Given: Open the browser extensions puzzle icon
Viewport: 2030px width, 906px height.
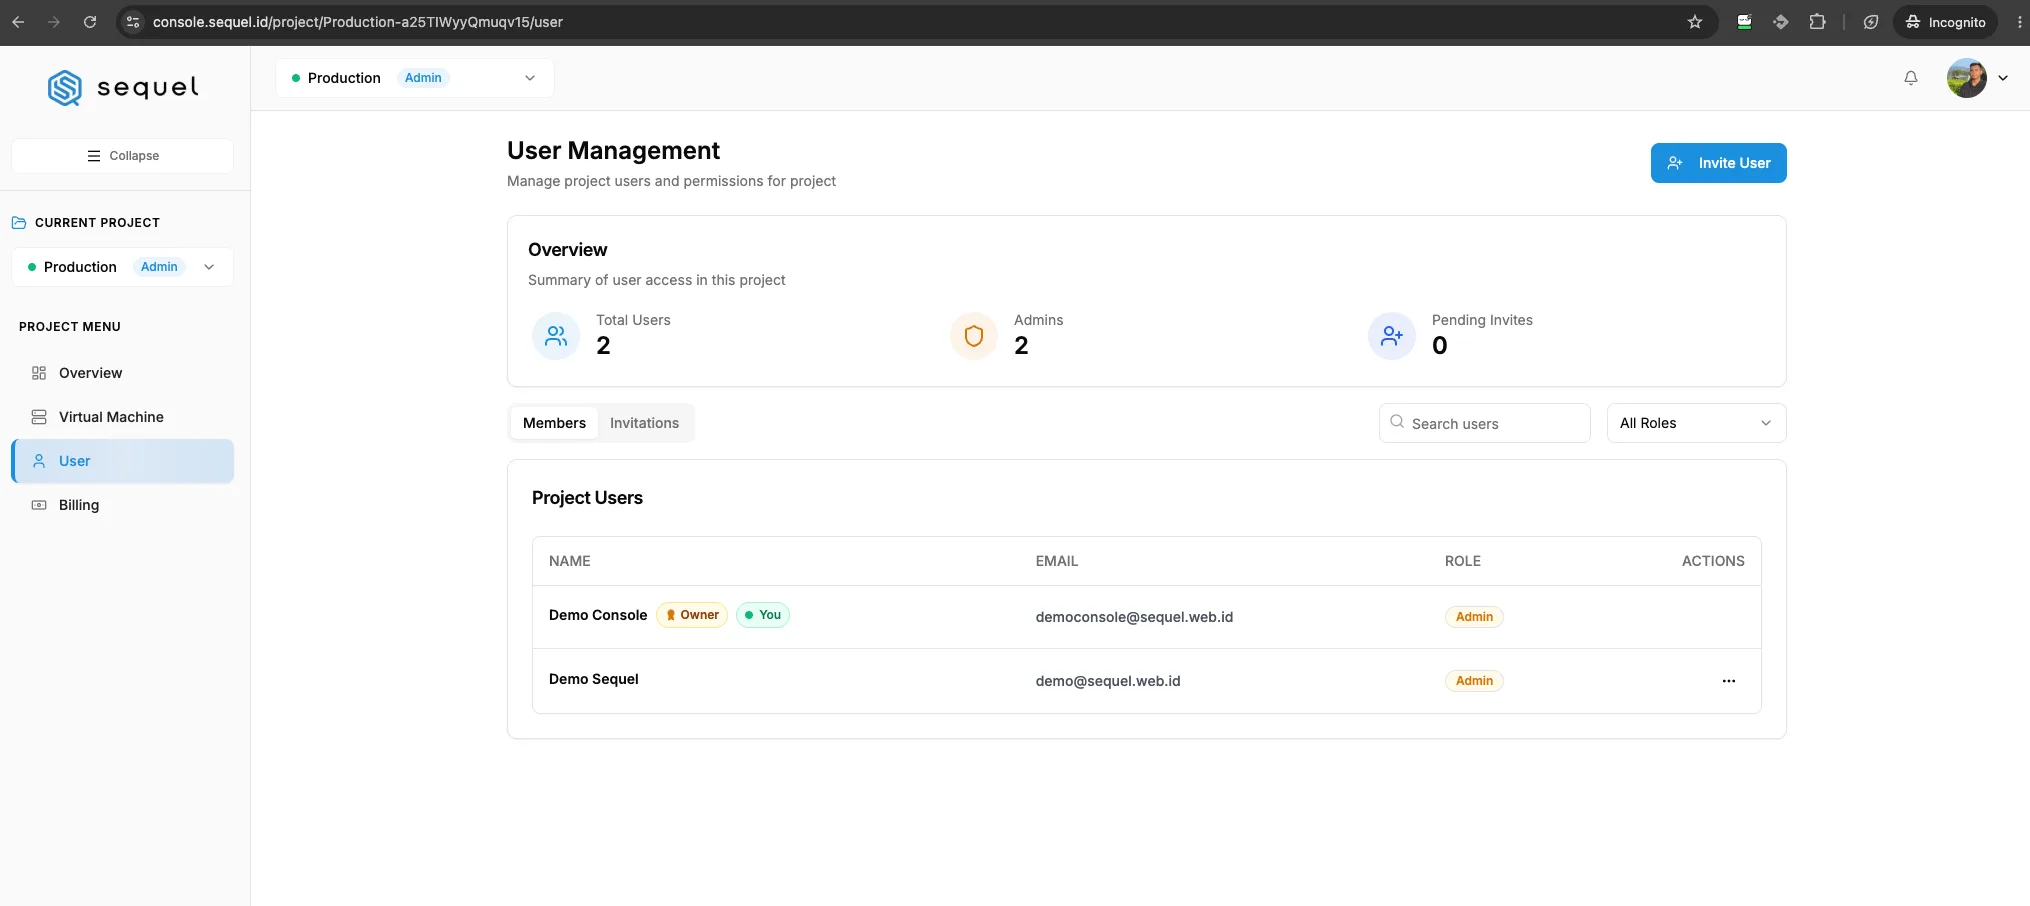Looking at the screenshot, I should click(x=1817, y=22).
